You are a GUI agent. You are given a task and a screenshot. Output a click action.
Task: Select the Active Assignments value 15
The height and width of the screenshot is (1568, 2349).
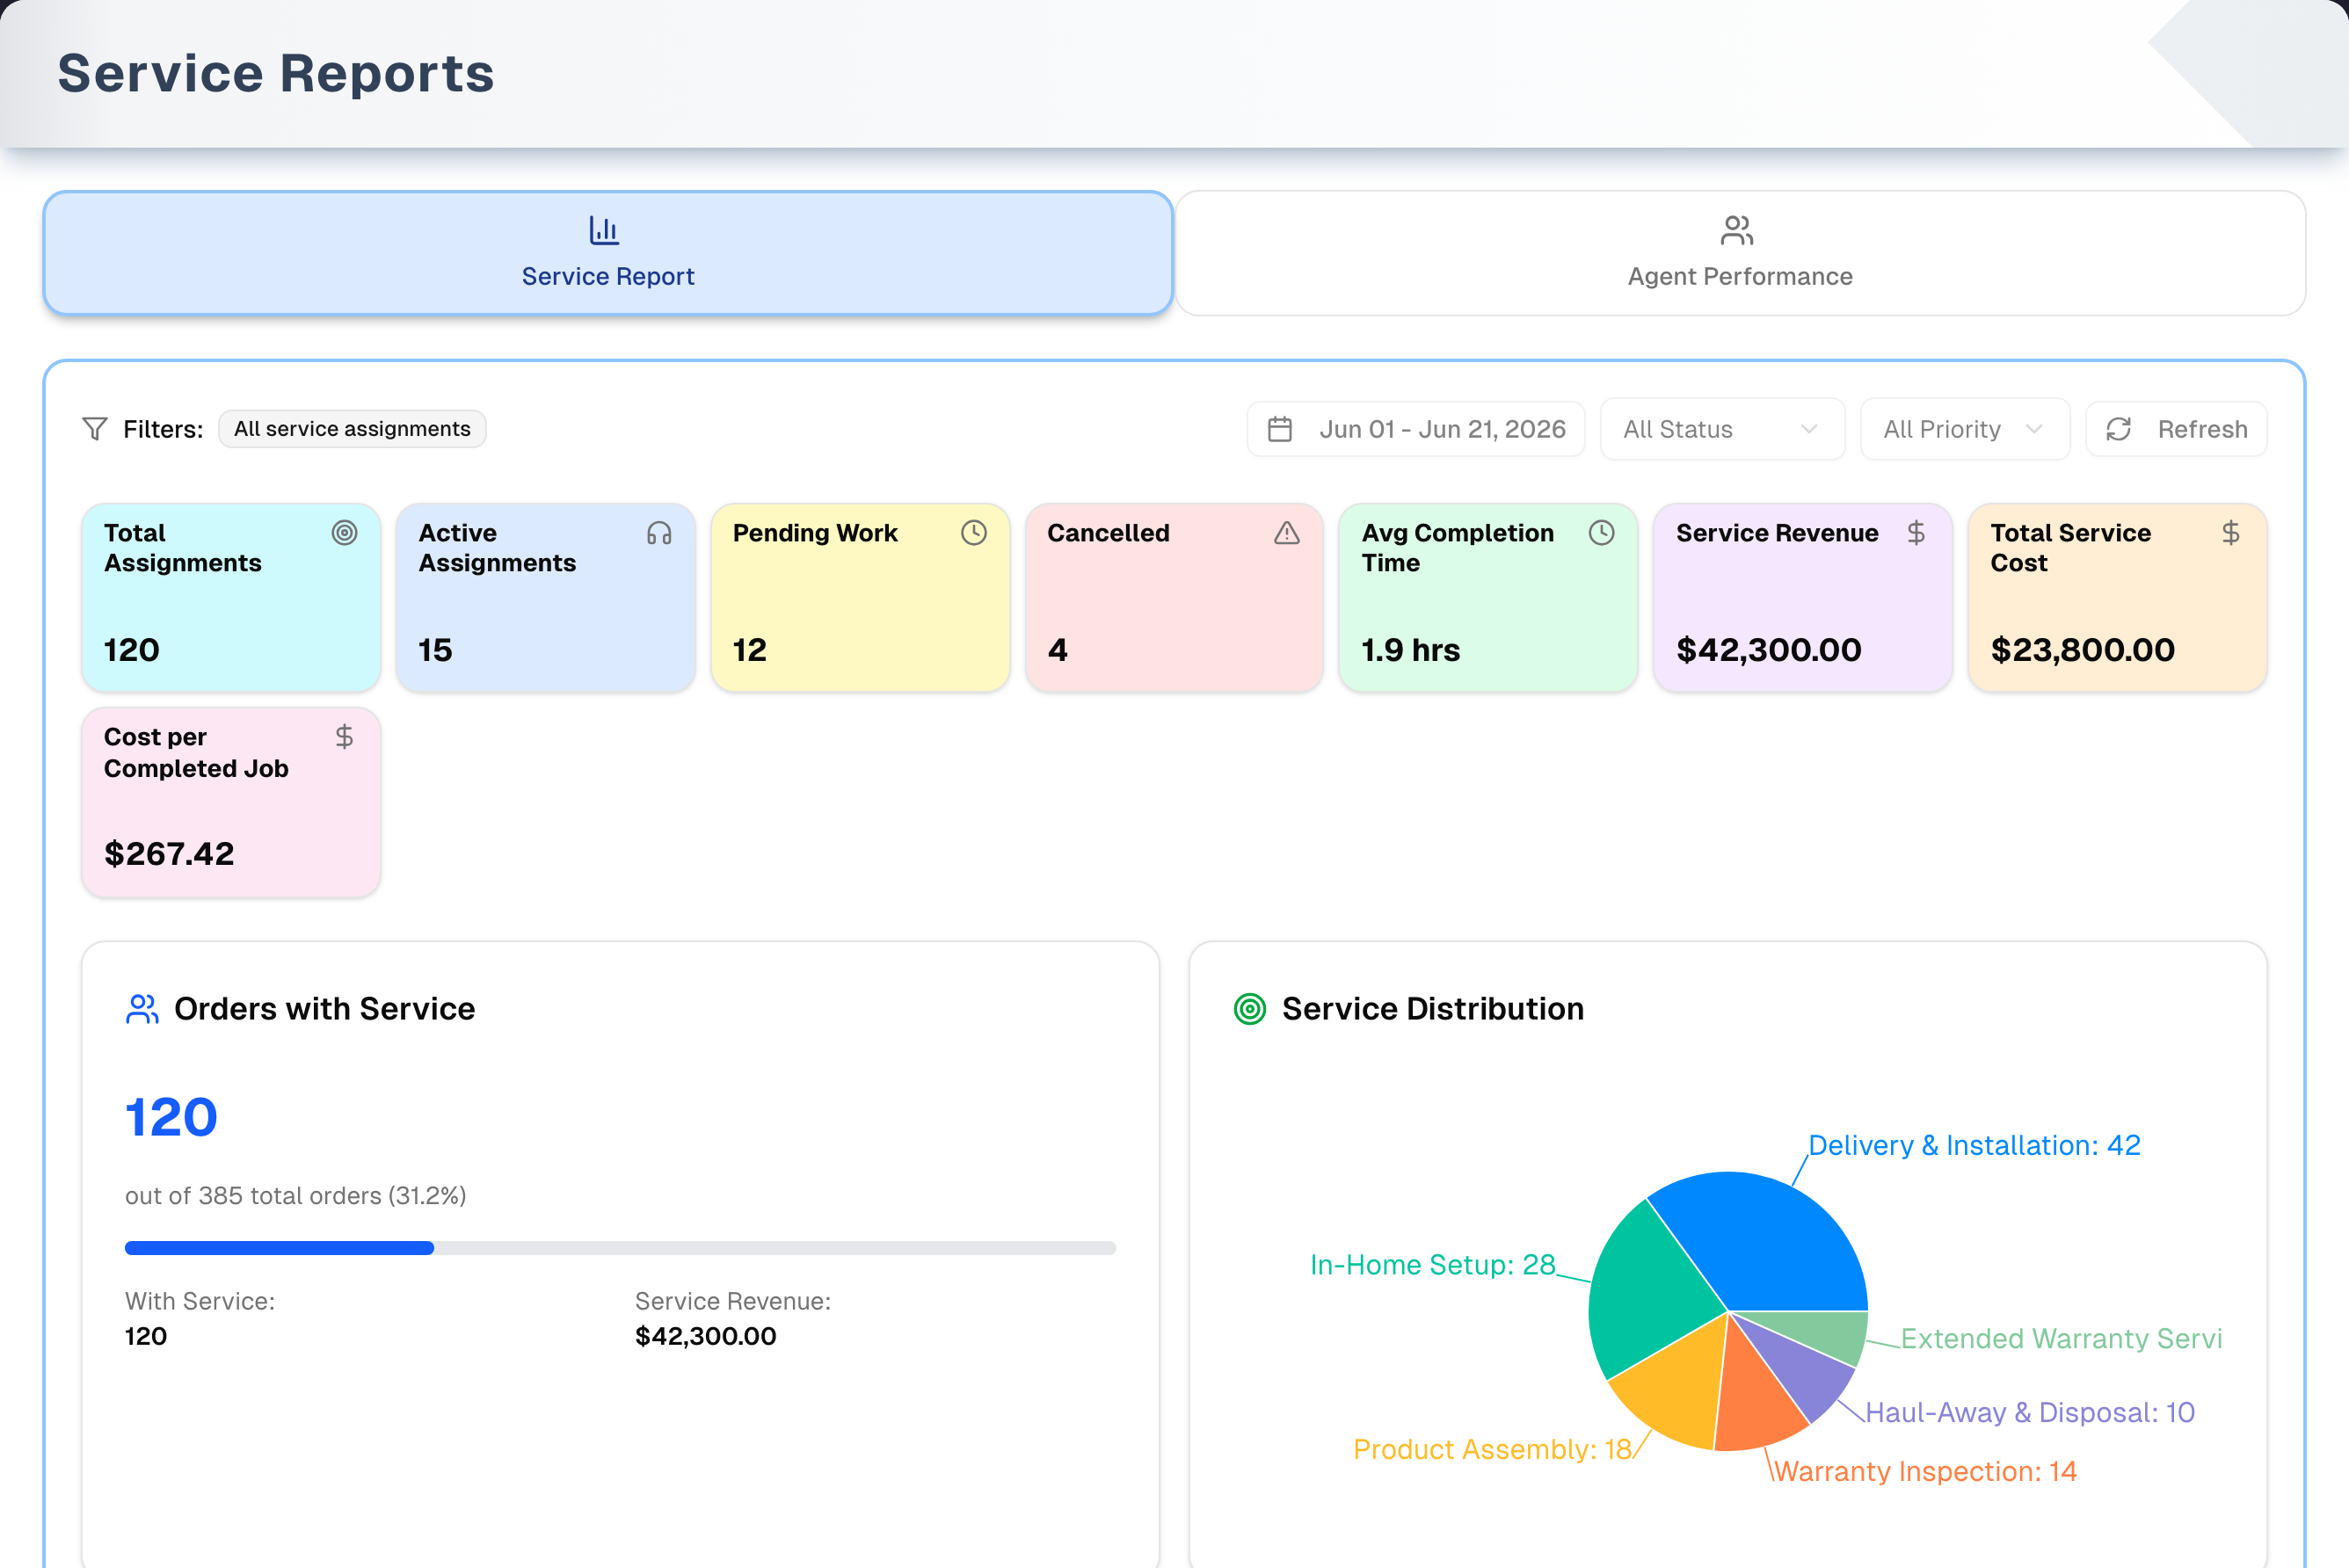point(435,650)
